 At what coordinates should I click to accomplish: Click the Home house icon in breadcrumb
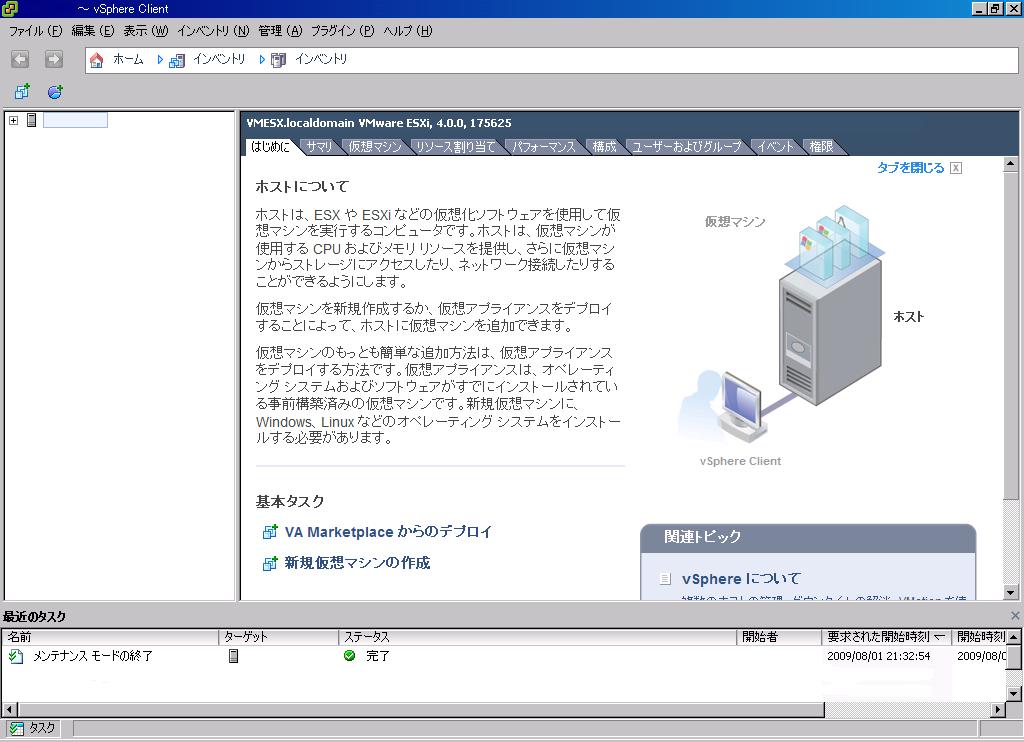click(x=97, y=60)
